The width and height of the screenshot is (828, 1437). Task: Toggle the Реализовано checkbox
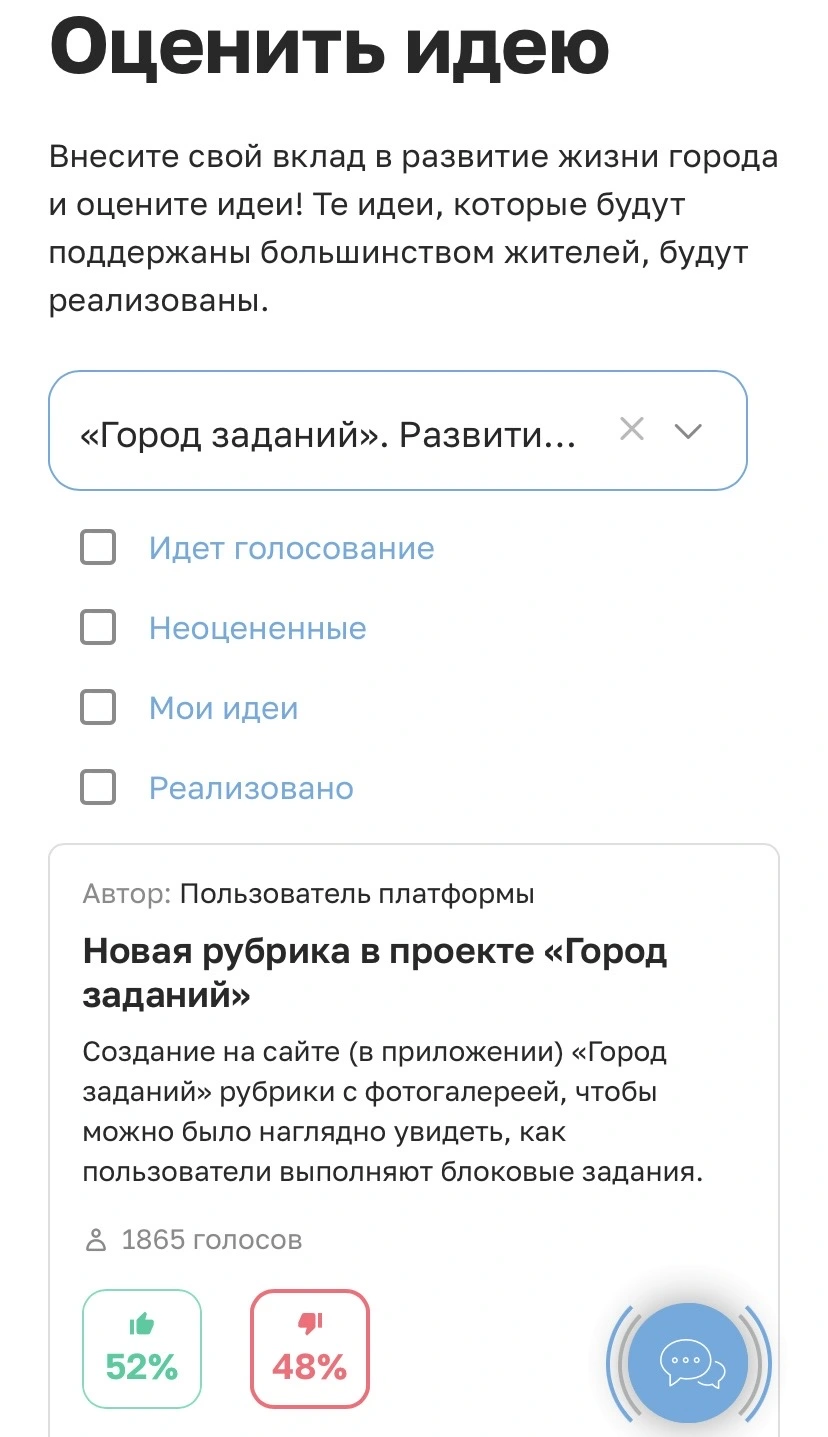click(x=98, y=788)
